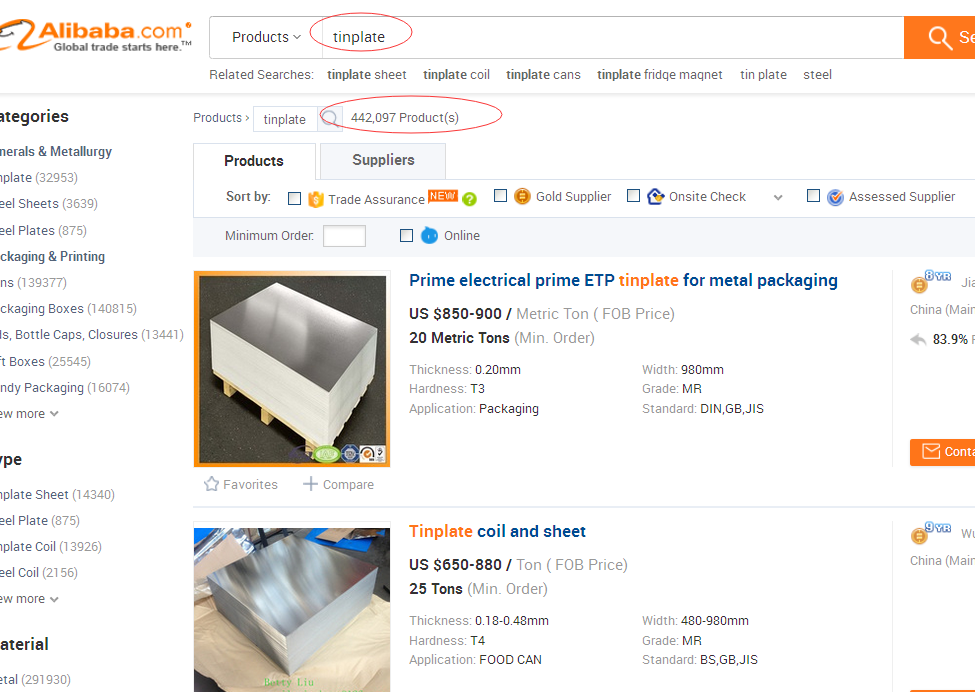Viewport: 975px width, 692px height.
Task: Click the envelope Contact button on the first listing
Action: tap(943, 451)
